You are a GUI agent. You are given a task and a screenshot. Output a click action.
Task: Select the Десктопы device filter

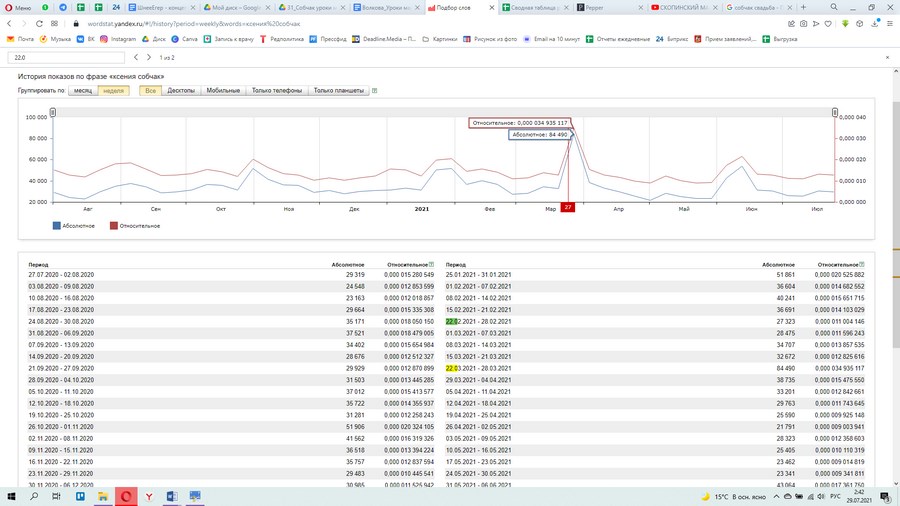click(181, 90)
